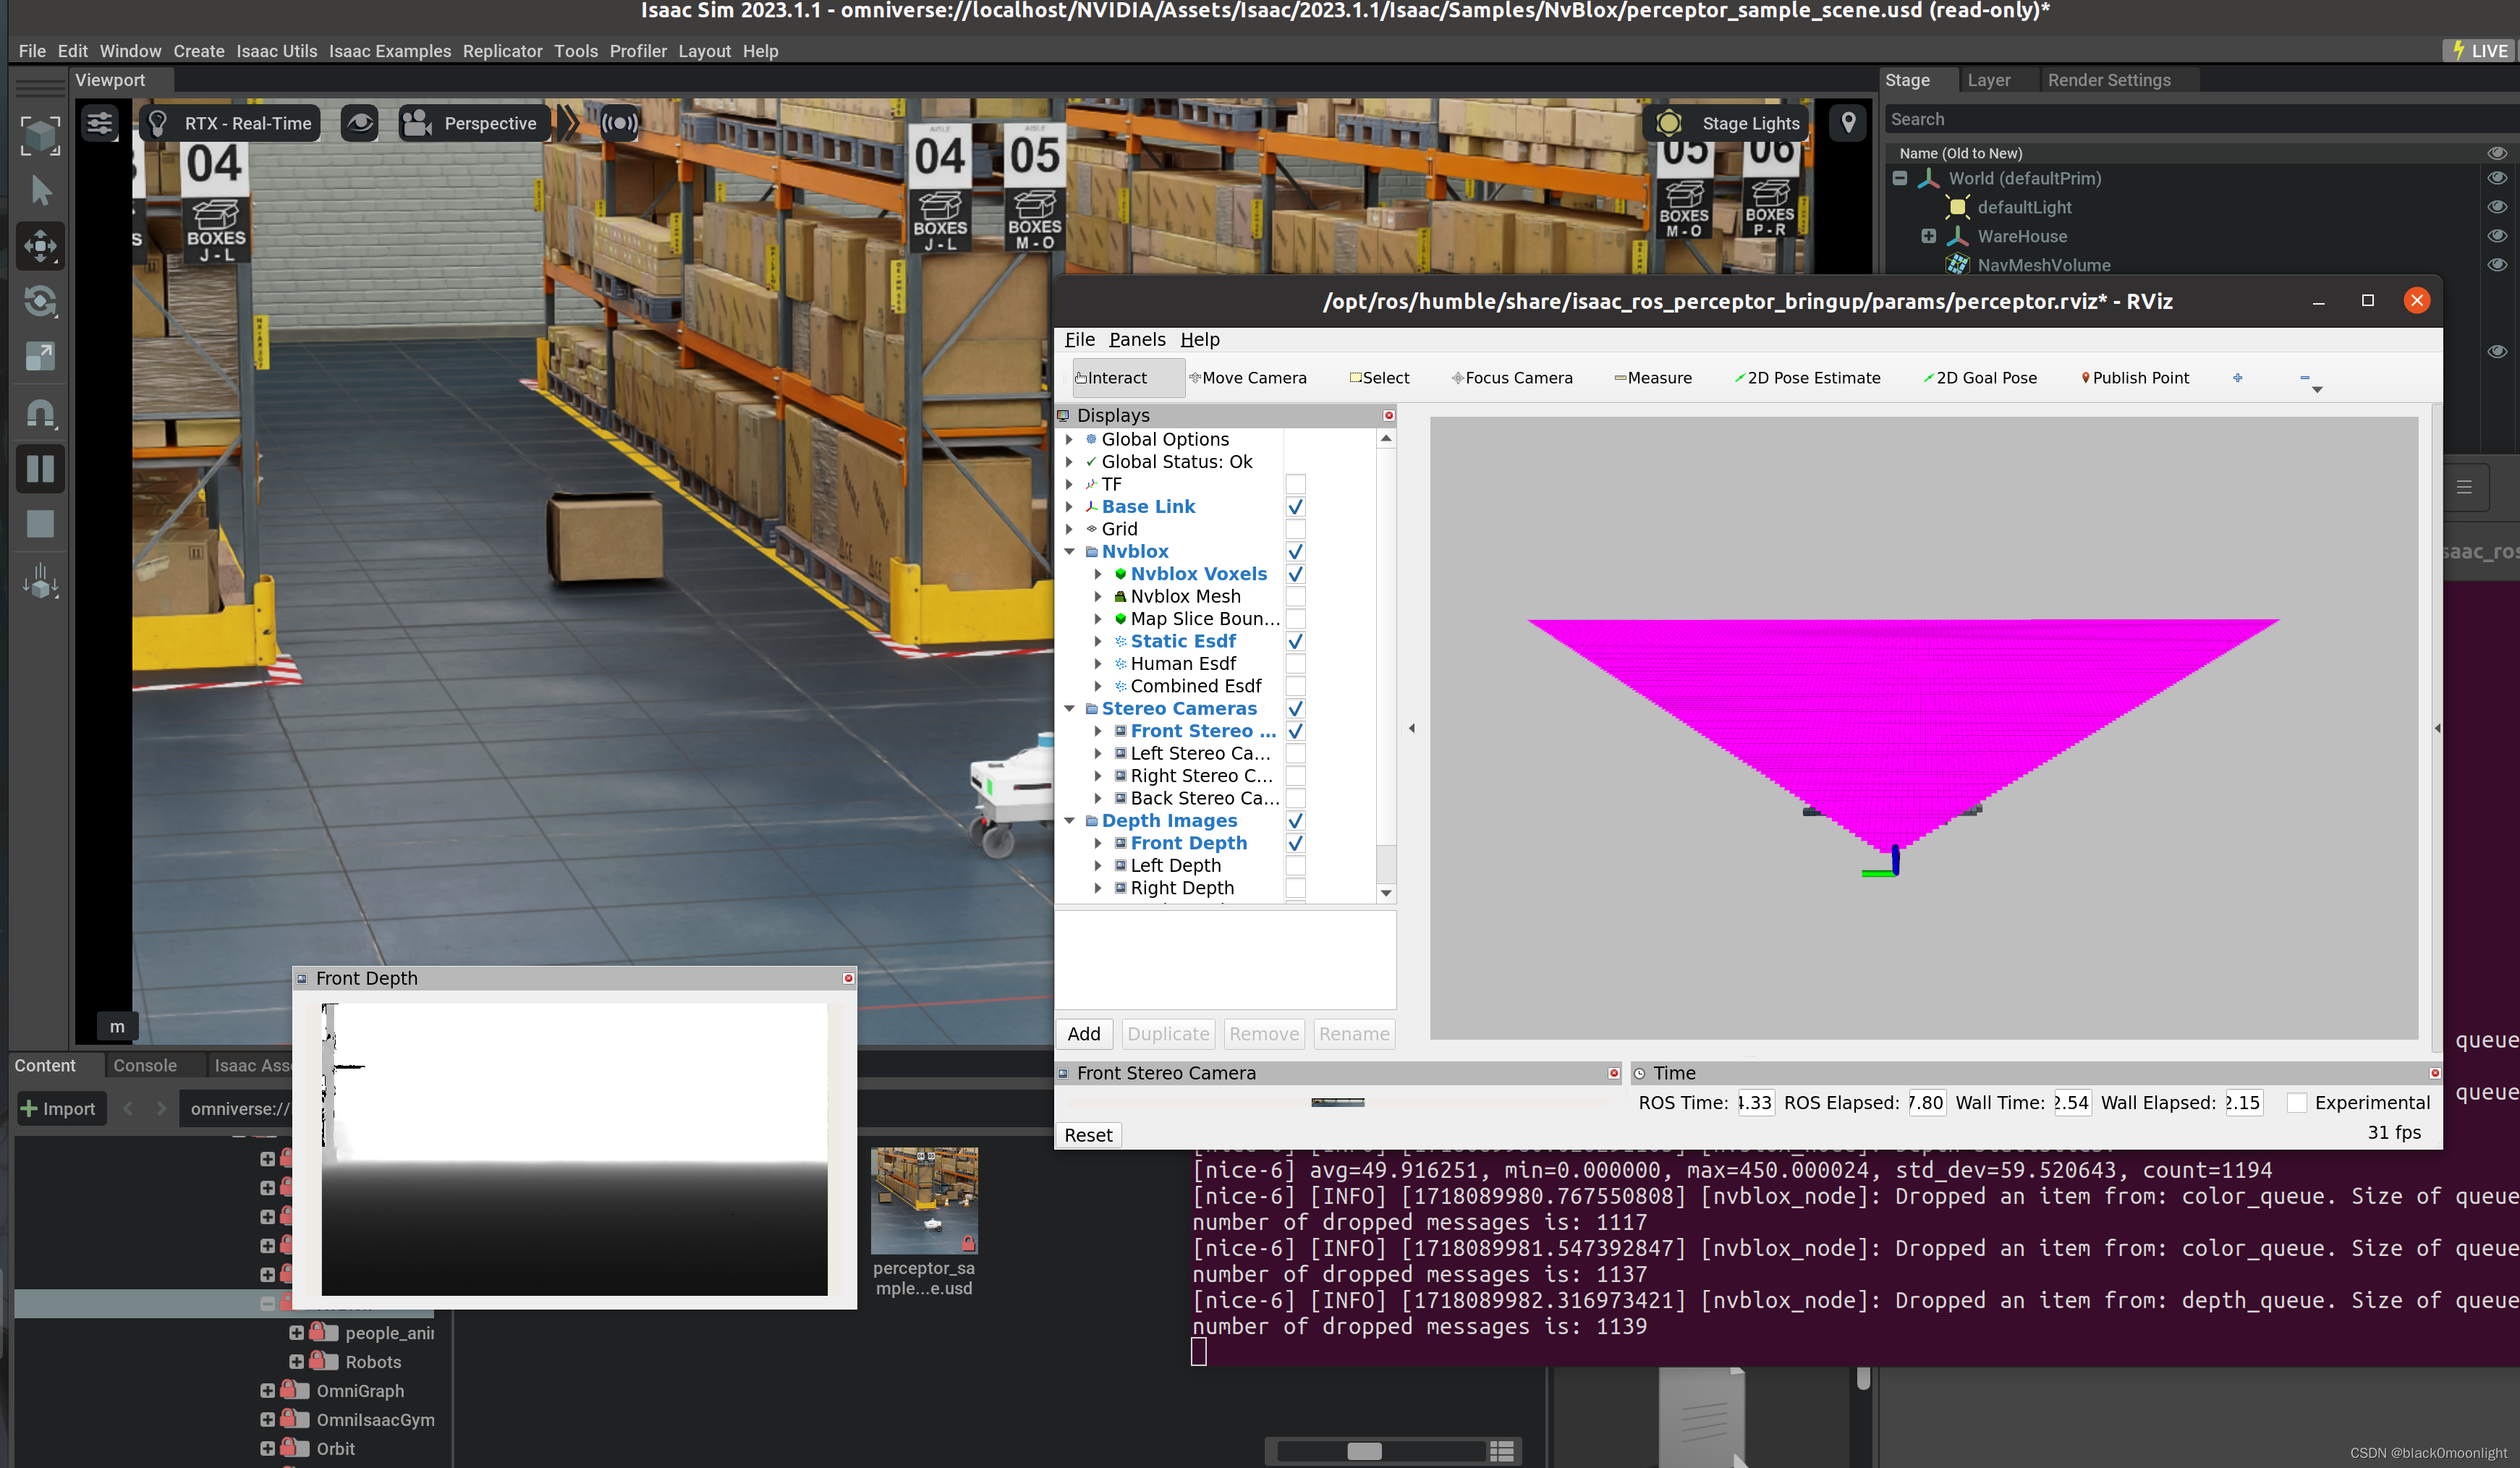
Task: Enable the Nvblox Mesh display
Action: [1295, 596]
